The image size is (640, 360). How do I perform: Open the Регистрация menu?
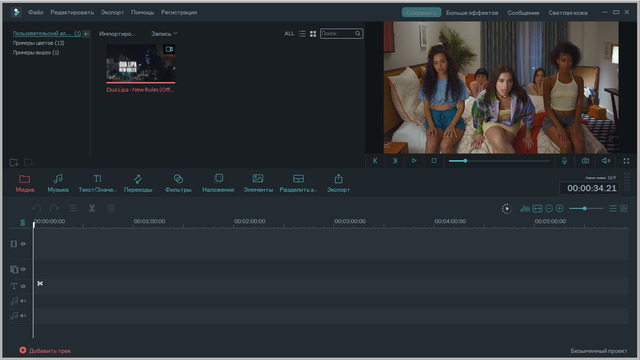click(179, 13)
